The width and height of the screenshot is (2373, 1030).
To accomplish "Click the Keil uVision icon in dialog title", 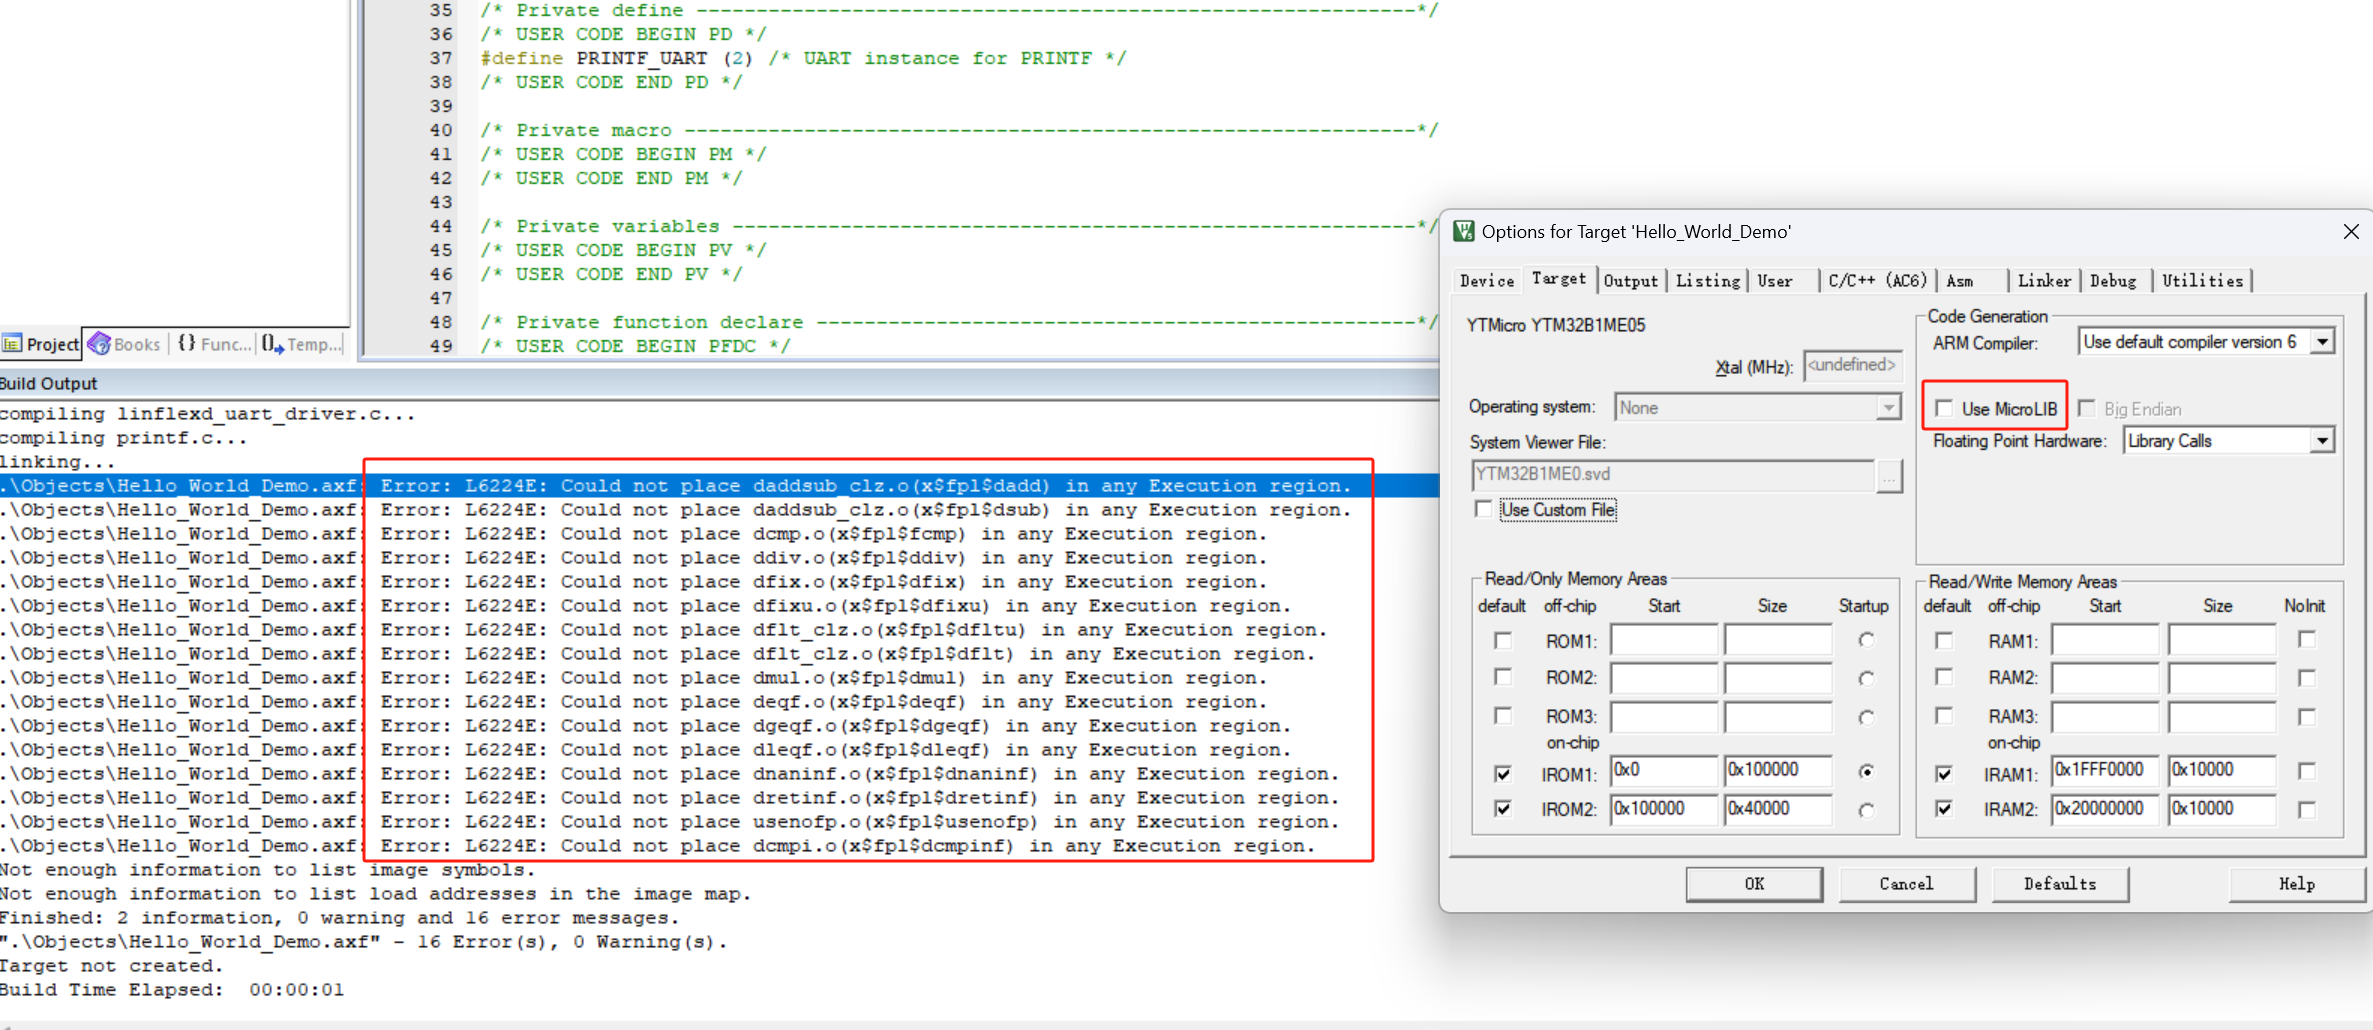I will 1463,232.
